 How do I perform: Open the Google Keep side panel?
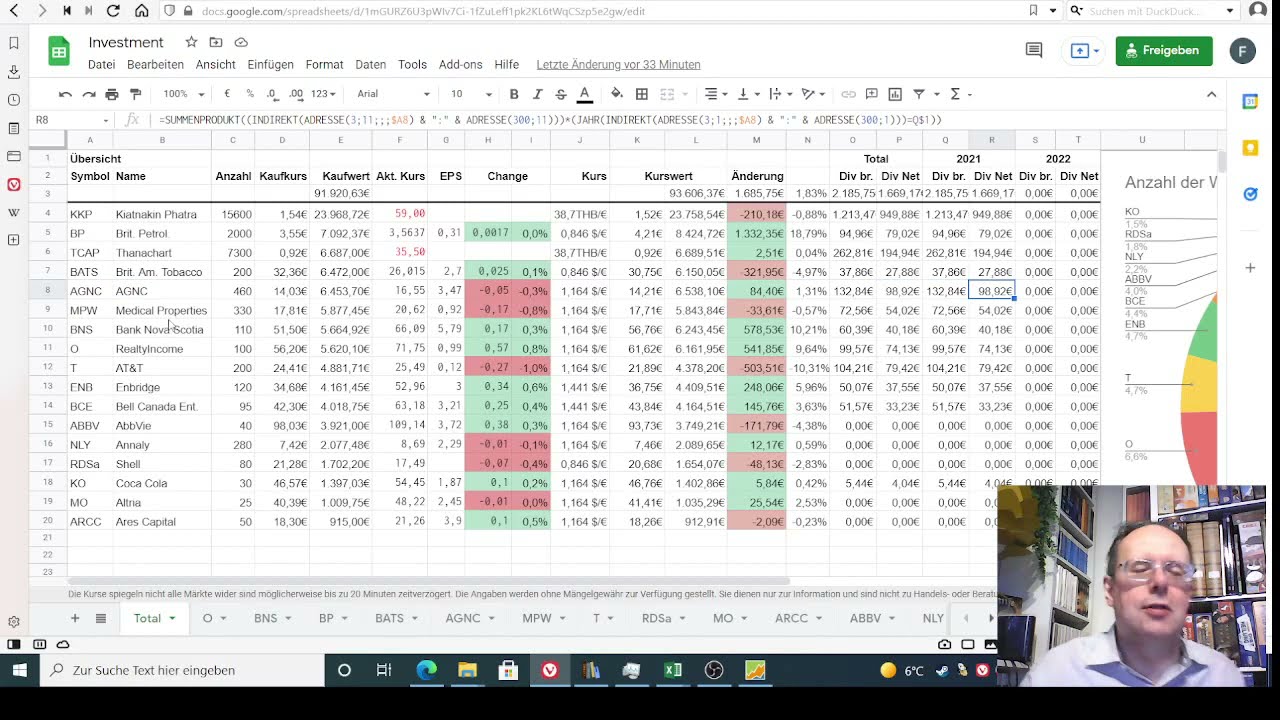1250,148
